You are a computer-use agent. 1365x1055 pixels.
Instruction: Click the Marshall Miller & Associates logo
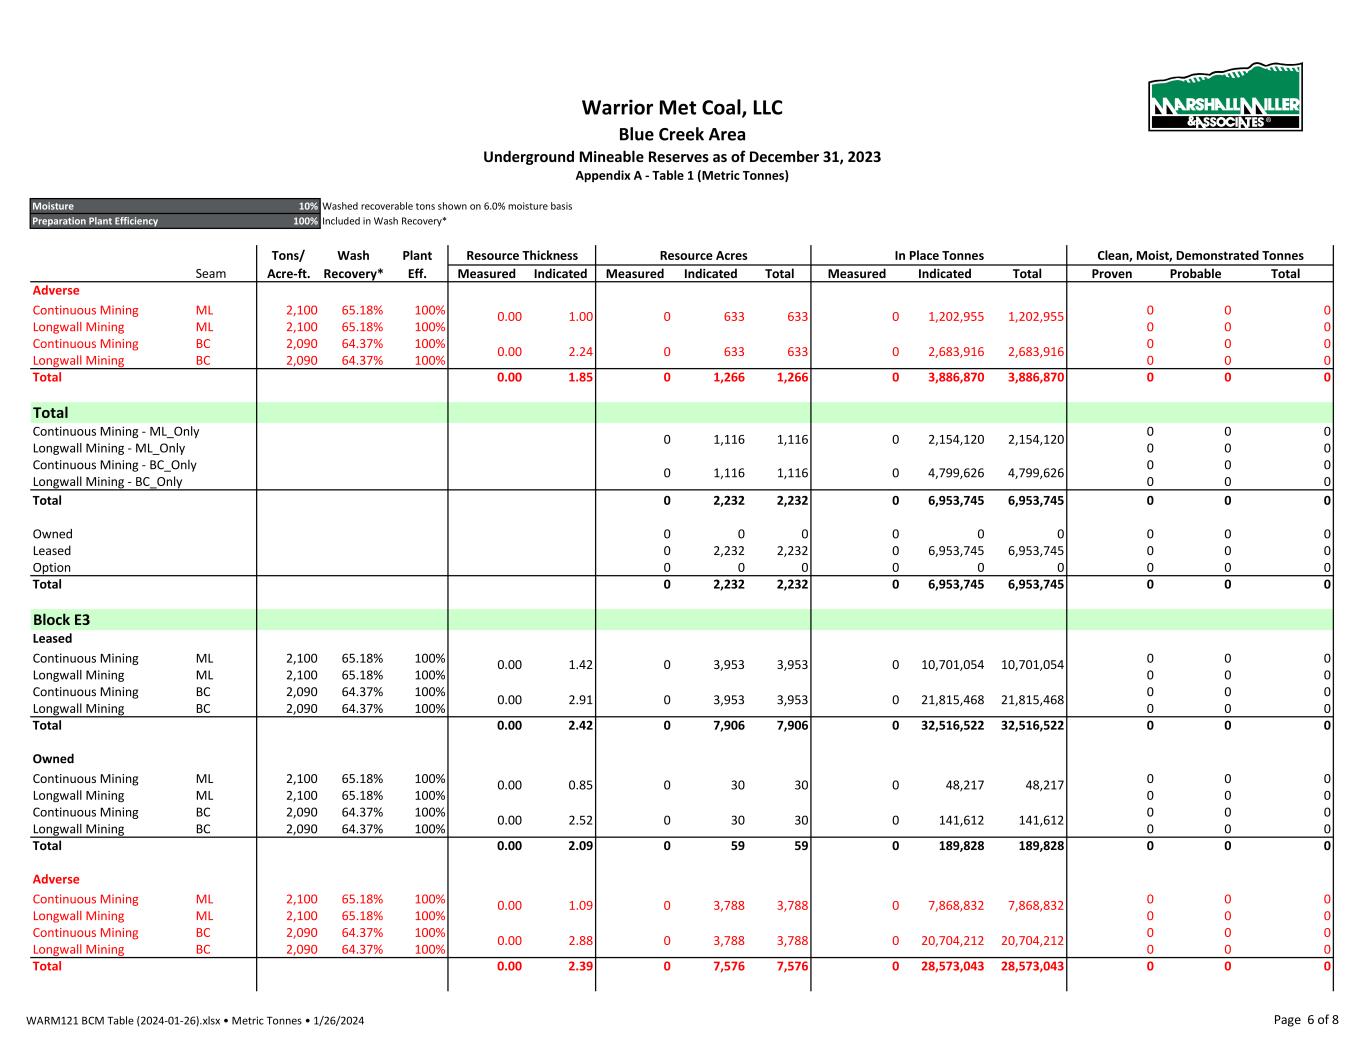point(1225,99)
